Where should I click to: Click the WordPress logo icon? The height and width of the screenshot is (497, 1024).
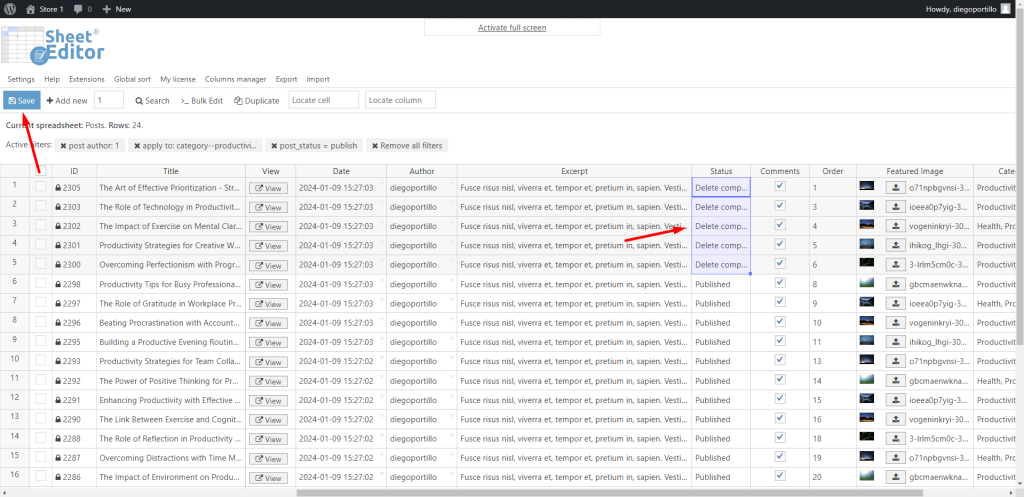10,9
